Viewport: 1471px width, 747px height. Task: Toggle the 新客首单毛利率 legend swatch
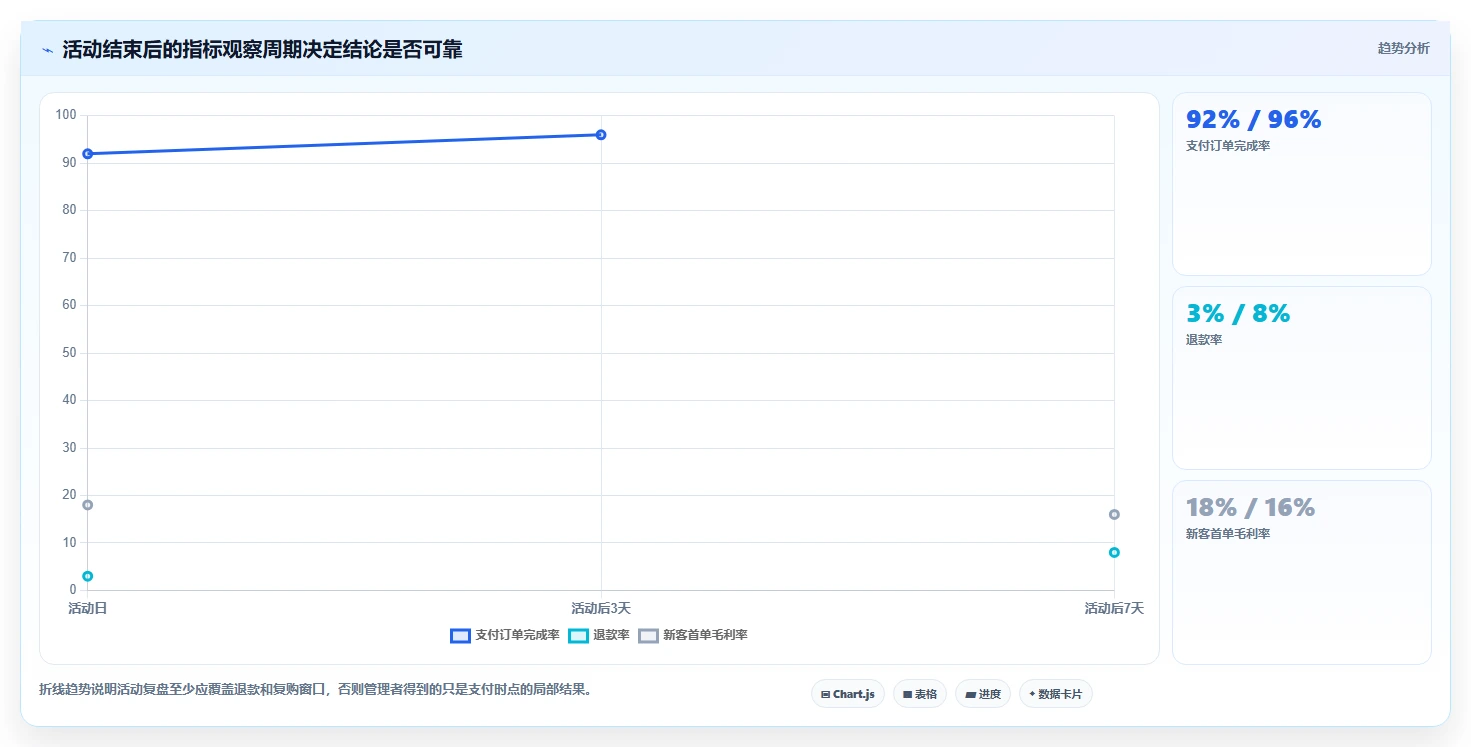click(x=648, y=635)
